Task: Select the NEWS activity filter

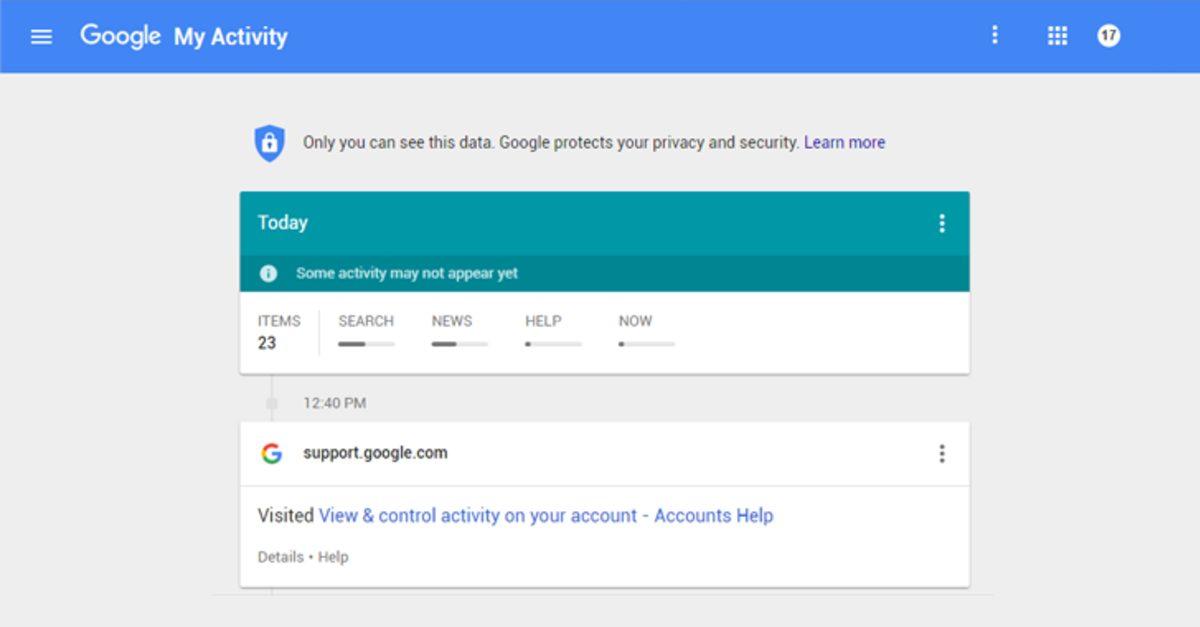Action: pyautogui.click(x=452, y=321)
